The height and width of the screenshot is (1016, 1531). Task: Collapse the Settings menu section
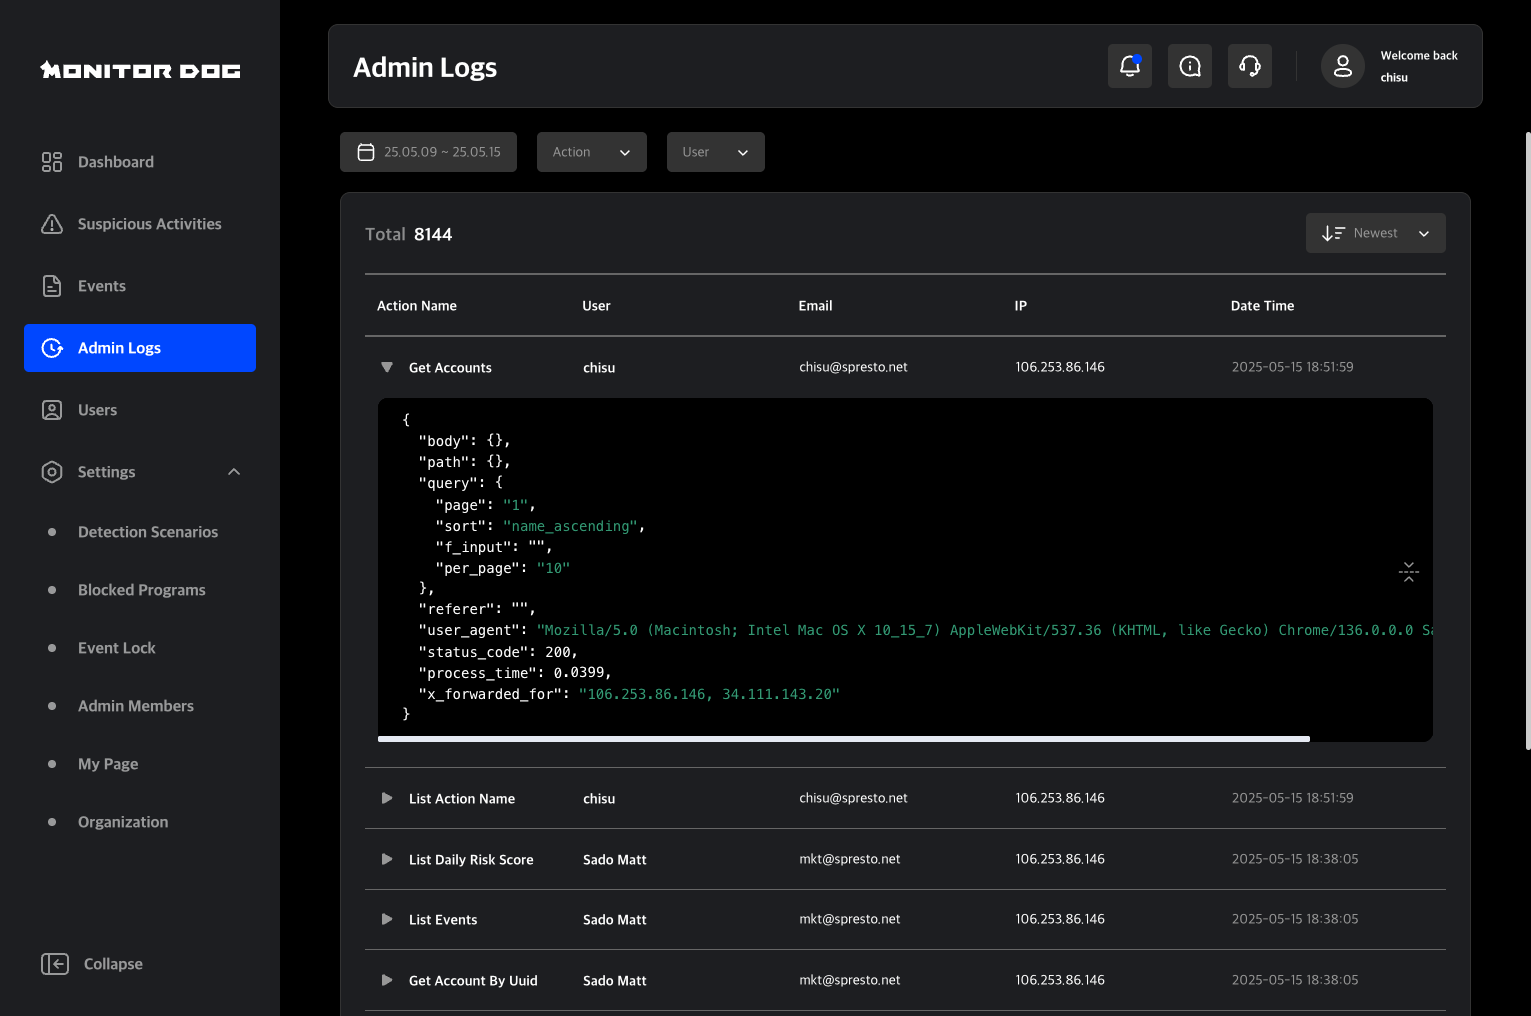[234, 472]
